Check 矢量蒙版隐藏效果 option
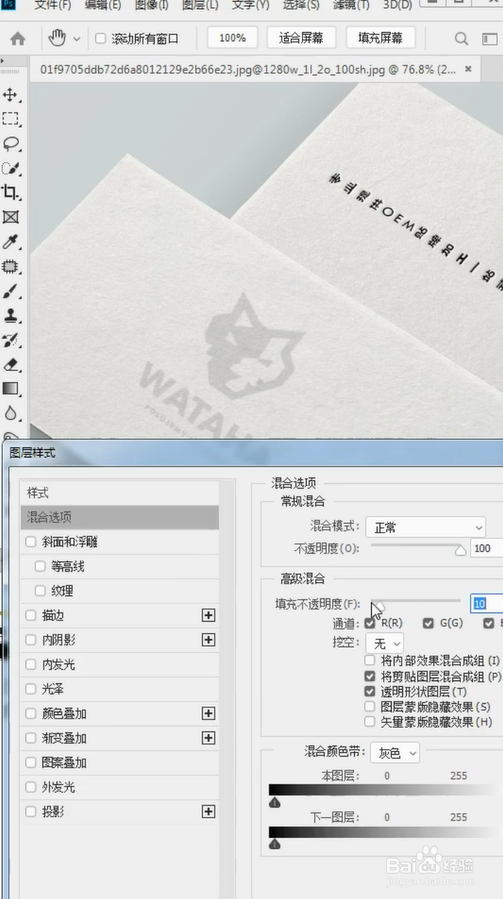 pyautogui.click(x=370, y=721)
